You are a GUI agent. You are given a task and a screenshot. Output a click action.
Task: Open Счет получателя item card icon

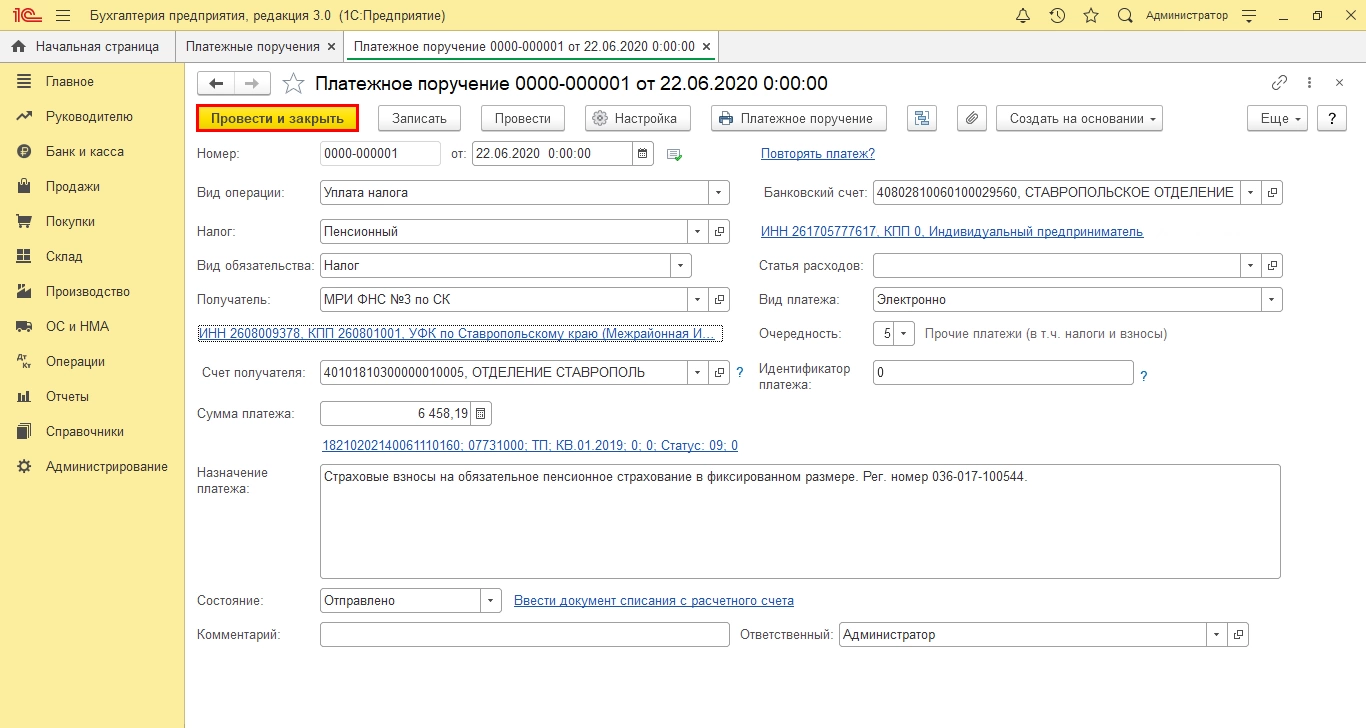point(719,373)
